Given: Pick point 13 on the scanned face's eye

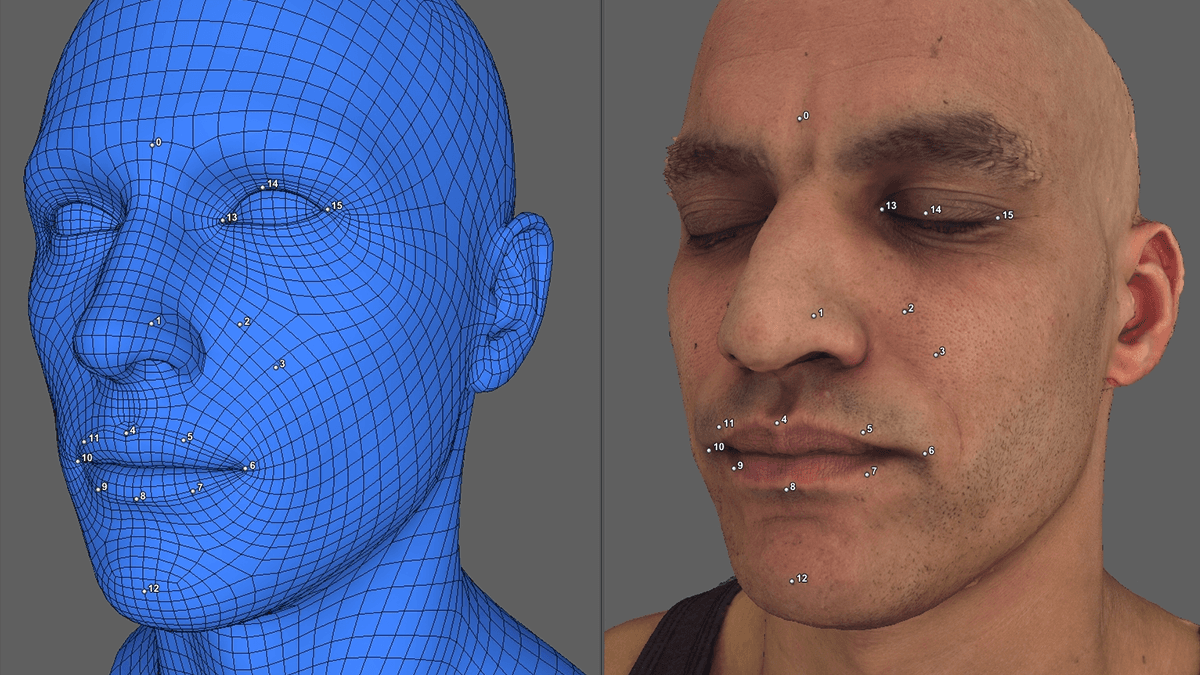Looking at the screenshot, I should (882, 209).
